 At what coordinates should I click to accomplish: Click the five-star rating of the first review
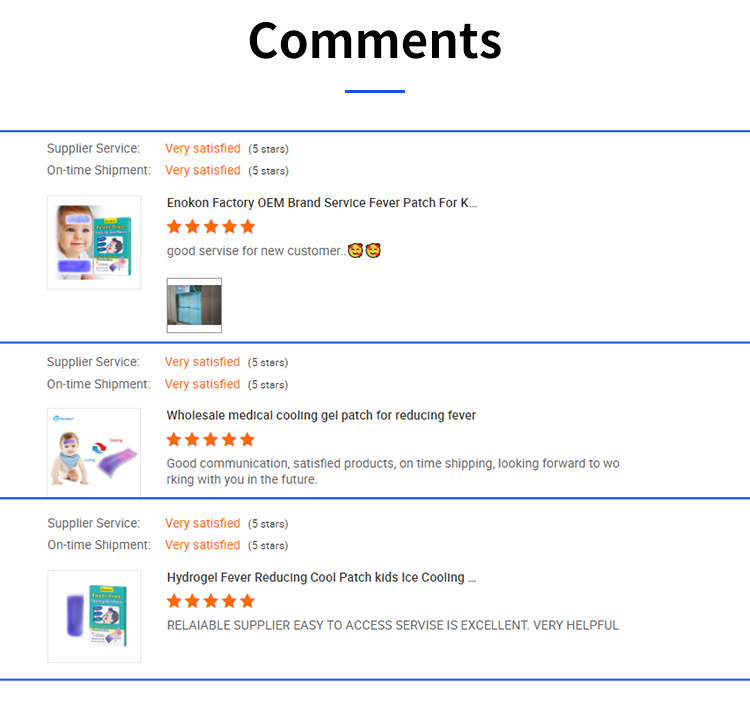coord(211,227)
